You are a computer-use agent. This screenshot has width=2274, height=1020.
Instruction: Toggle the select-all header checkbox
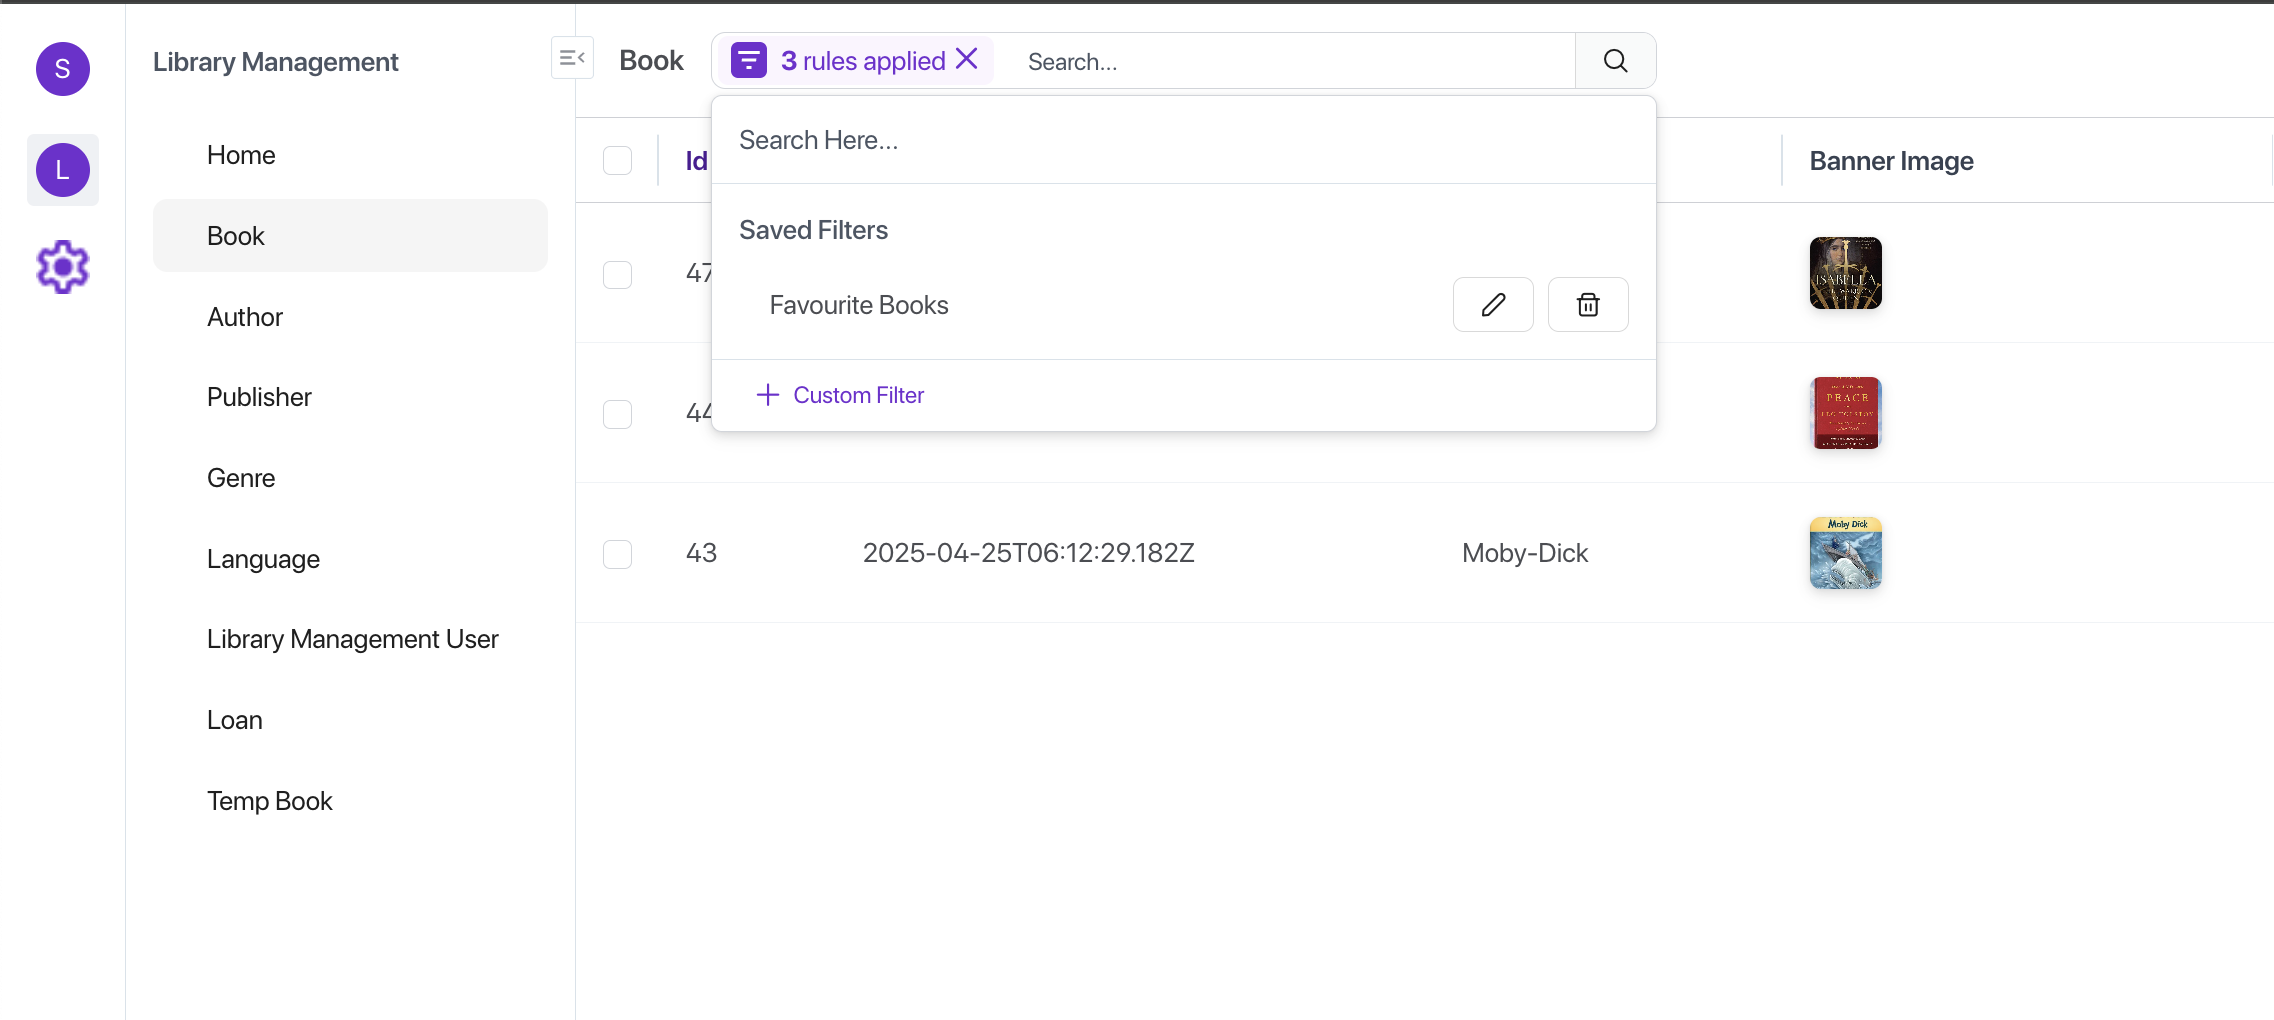click(x=617, y=161)
